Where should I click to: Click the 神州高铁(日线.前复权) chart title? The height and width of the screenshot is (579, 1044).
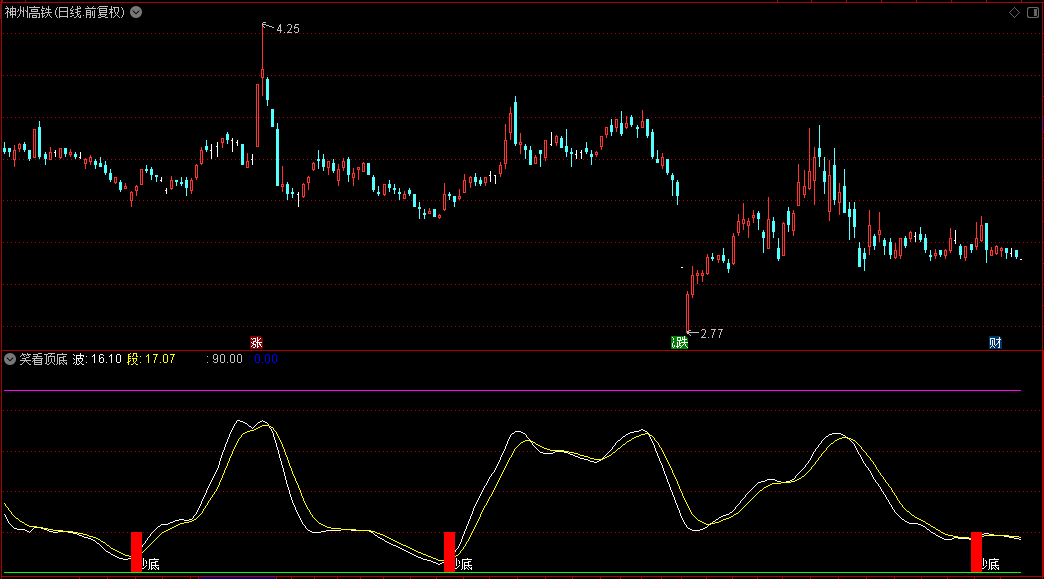click(65, 12)
